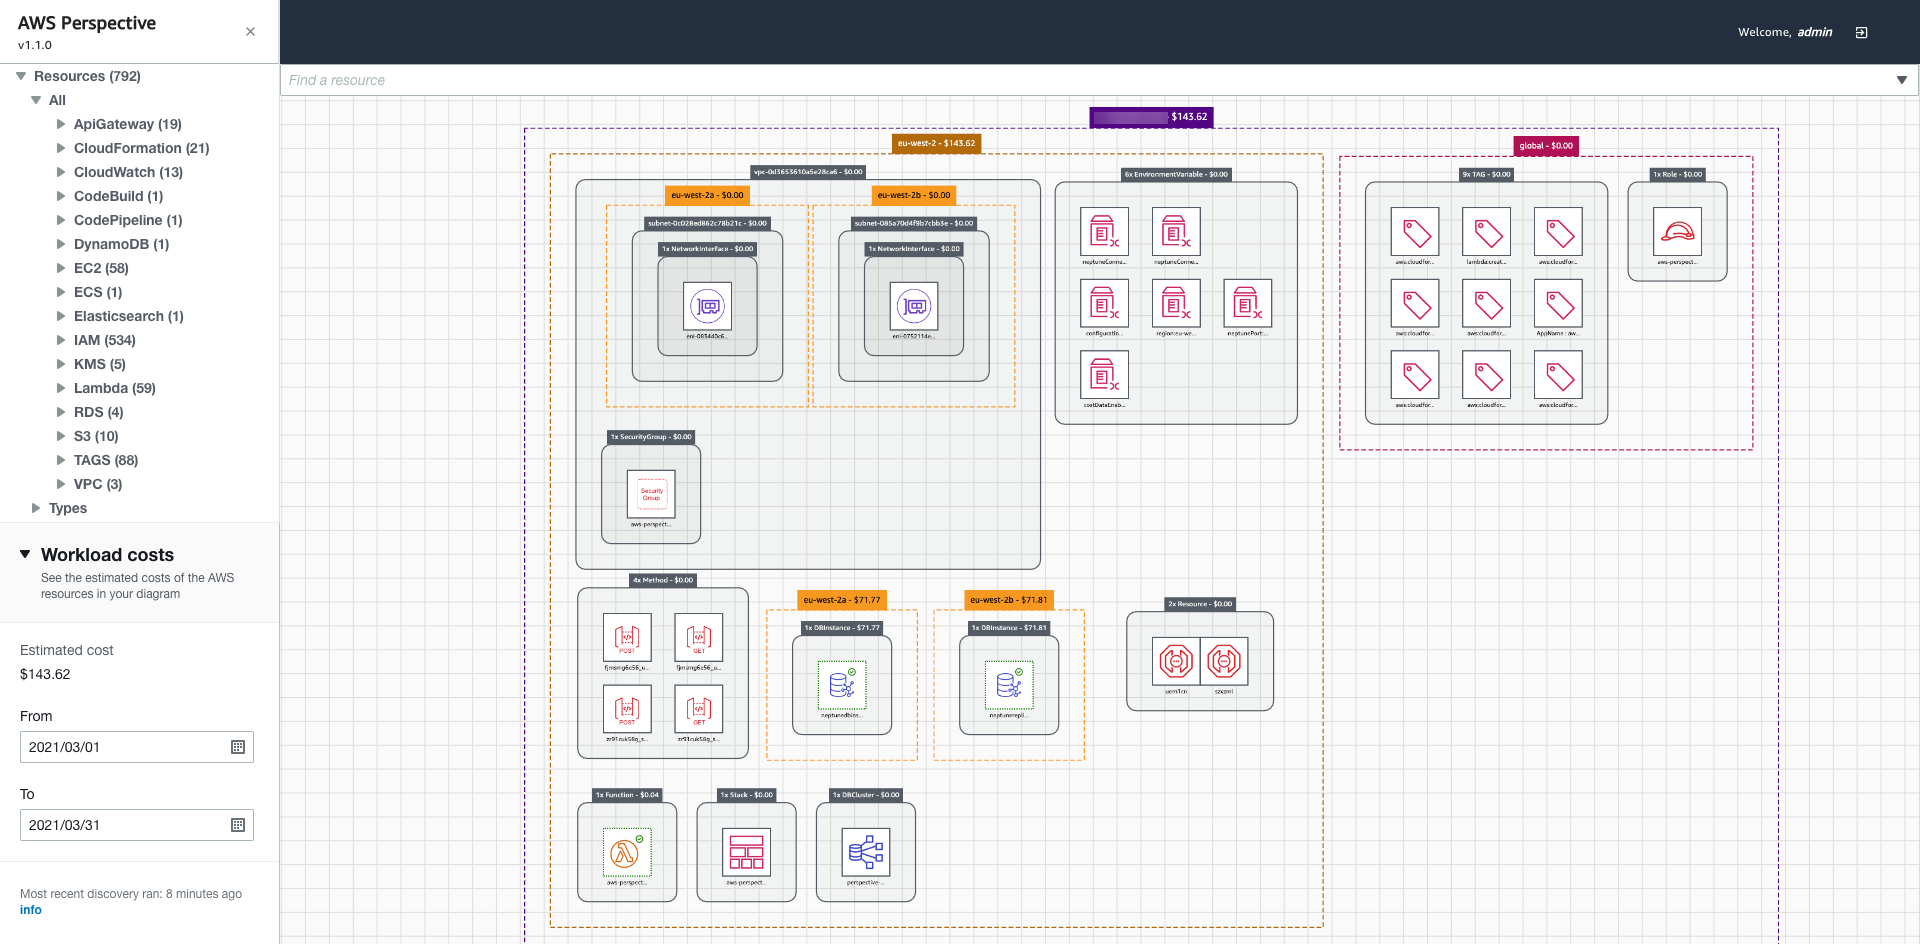Open the info link about discovery

[x=31, y=910]
